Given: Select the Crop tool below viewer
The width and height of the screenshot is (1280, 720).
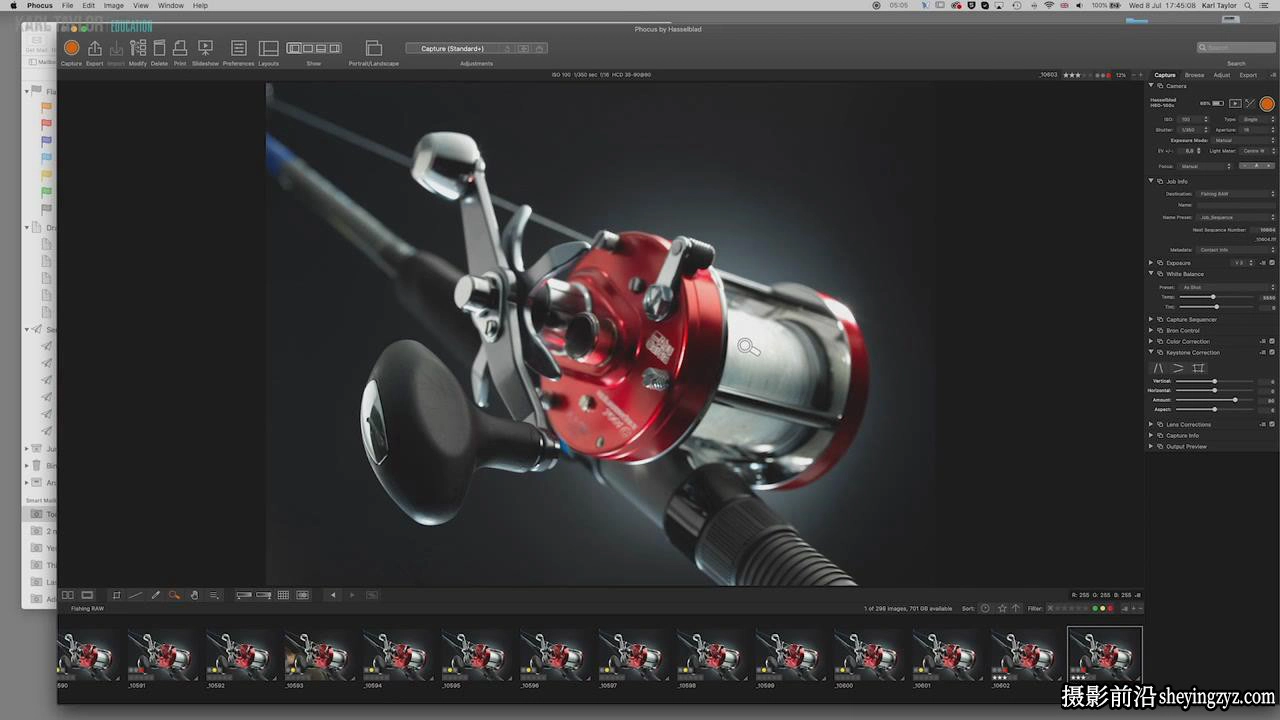Looking at the screenshot, I should click(x=116, y=595).
